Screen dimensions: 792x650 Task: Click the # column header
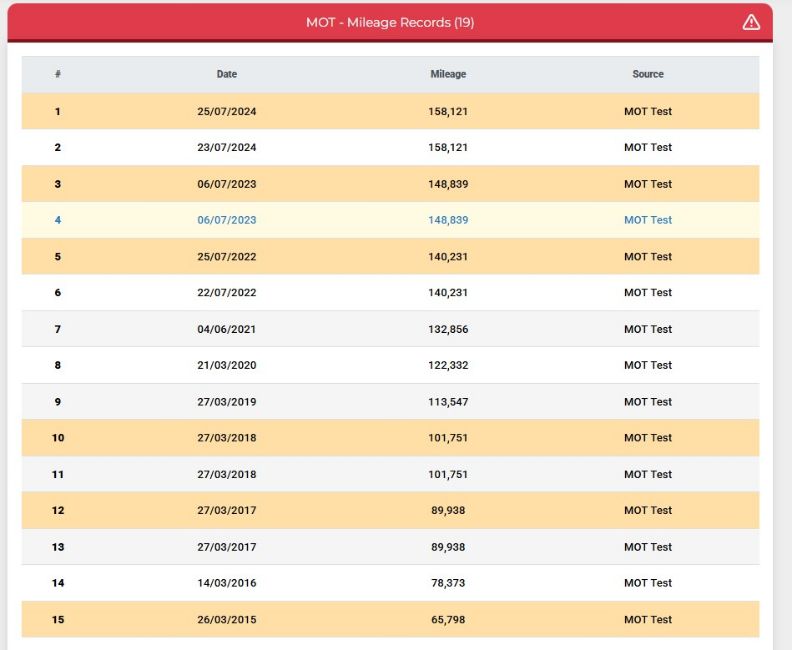[58, 74]
